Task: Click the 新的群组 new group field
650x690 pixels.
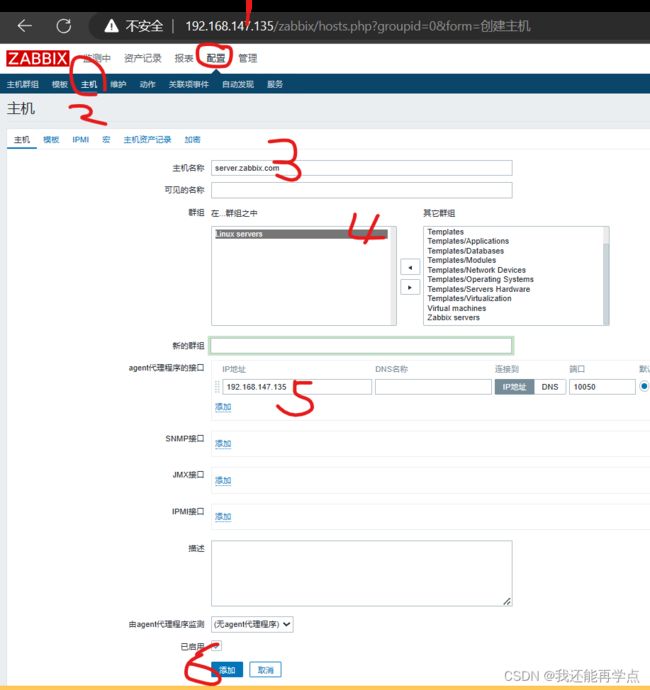Action: 362,345
